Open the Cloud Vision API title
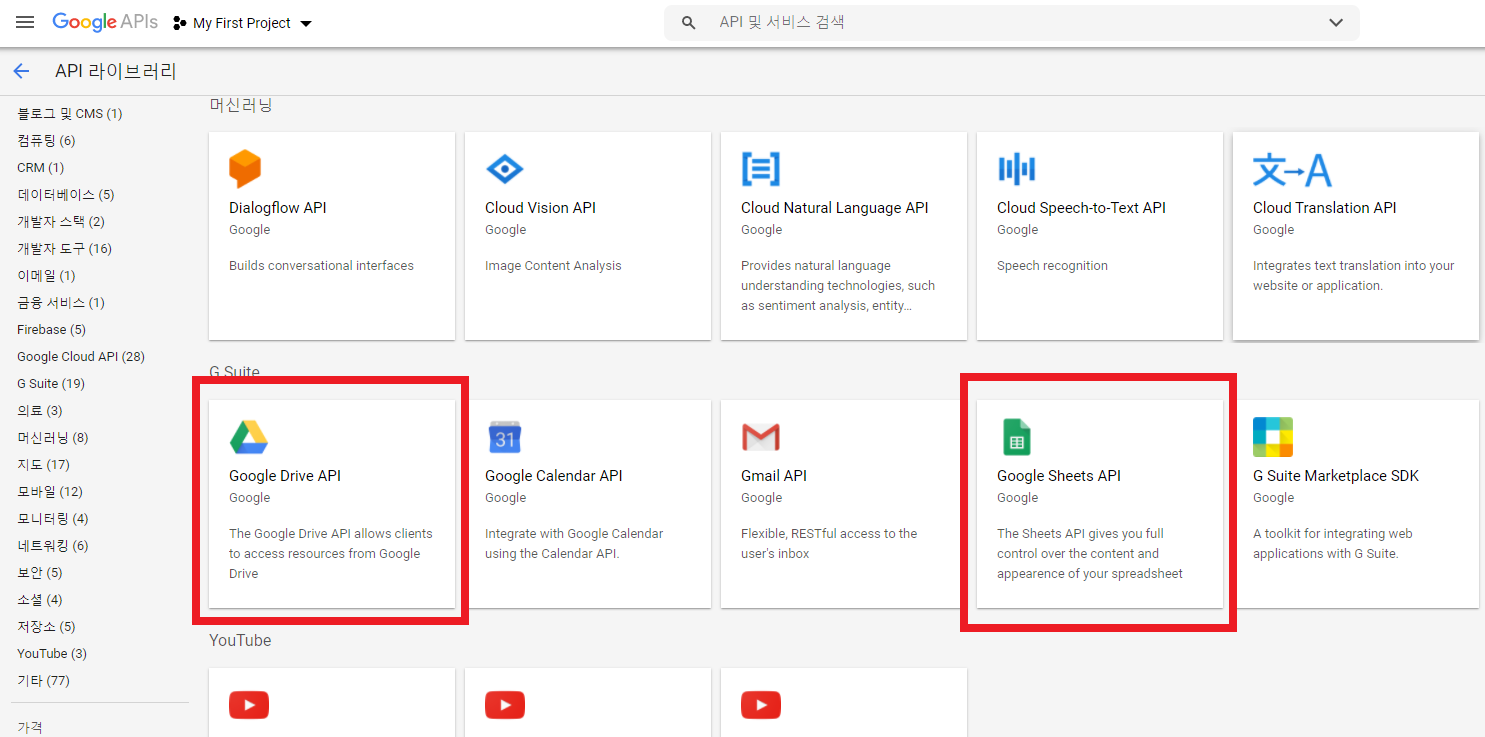Image resolution: width=1485 pixels, height=737 pixels. (x=540, y=208)
